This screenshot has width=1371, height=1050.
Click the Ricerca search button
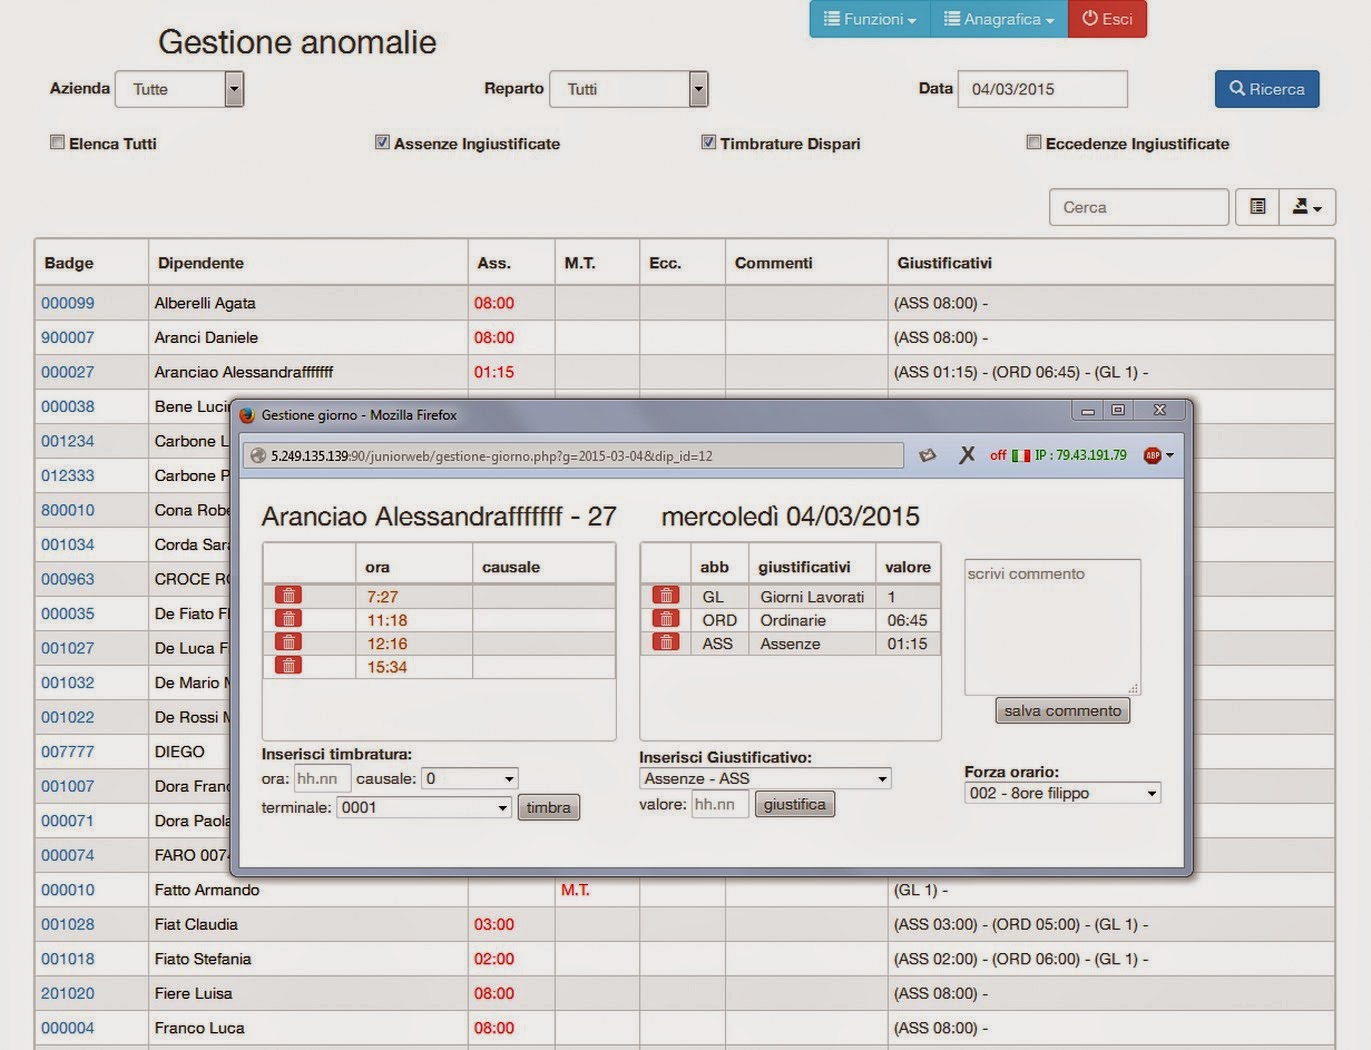click(x=1267, y=89)
